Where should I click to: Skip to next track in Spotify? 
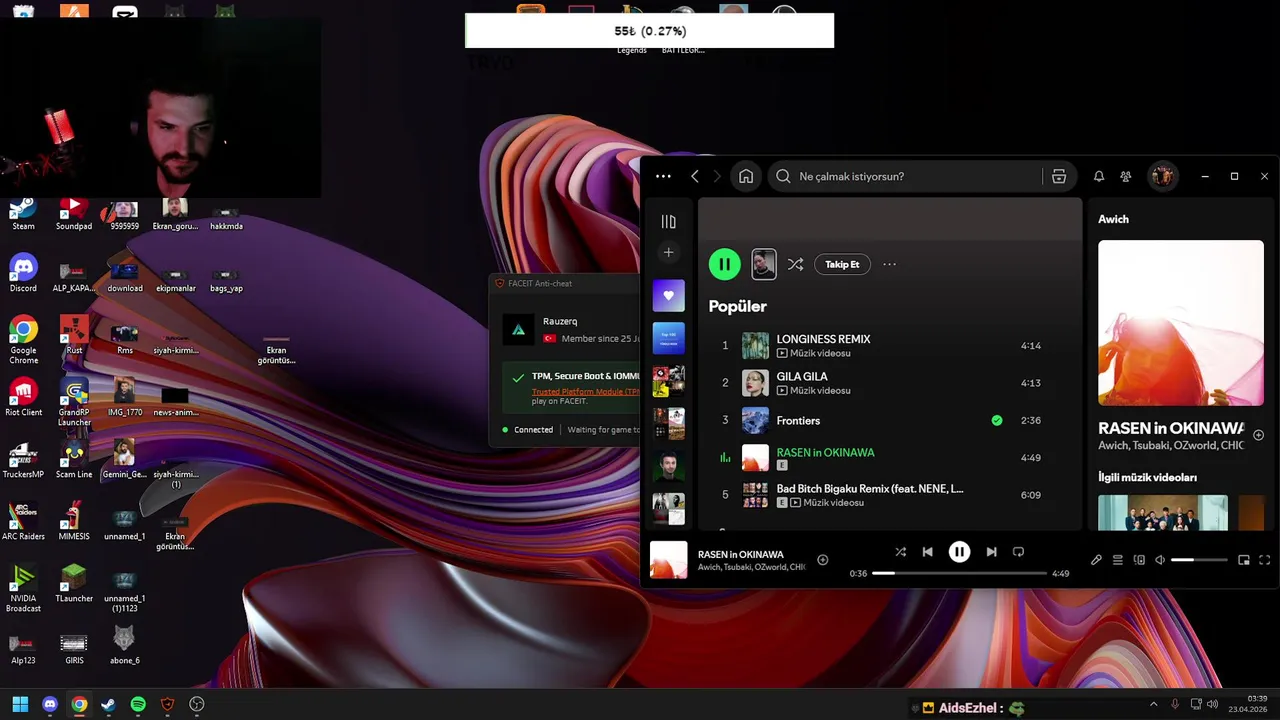991,552
